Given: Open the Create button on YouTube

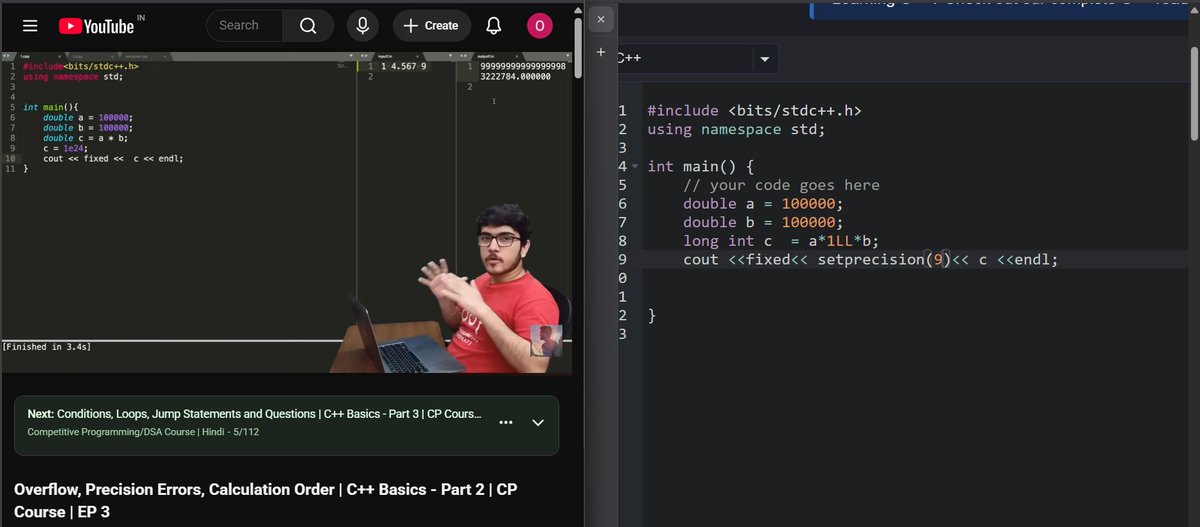Looking at the screenshot, I should [431, 26].
